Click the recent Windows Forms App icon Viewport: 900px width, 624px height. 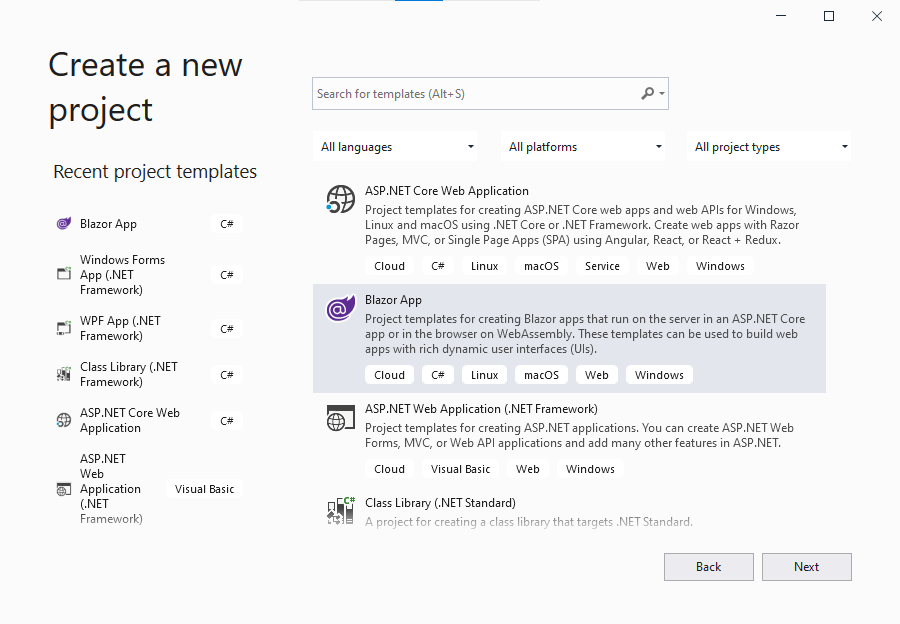pyautogui.click(x=64, y=274)
